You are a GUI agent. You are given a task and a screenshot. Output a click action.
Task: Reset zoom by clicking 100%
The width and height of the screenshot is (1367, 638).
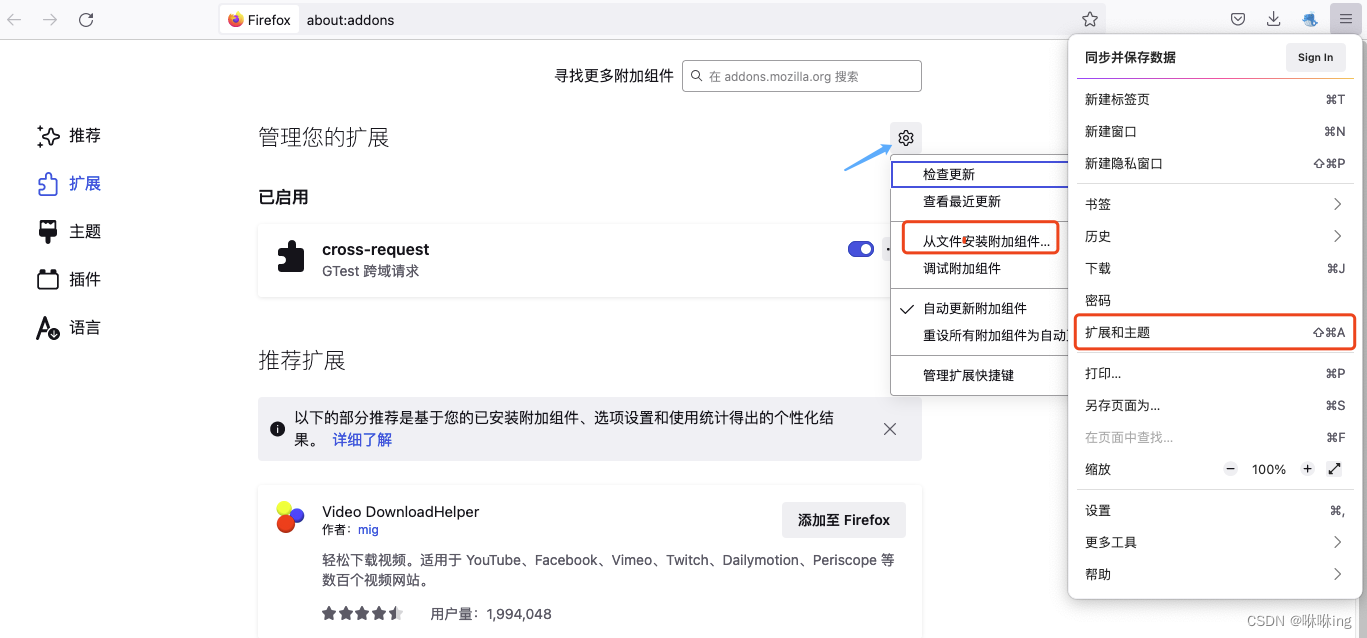[1269, 469]
